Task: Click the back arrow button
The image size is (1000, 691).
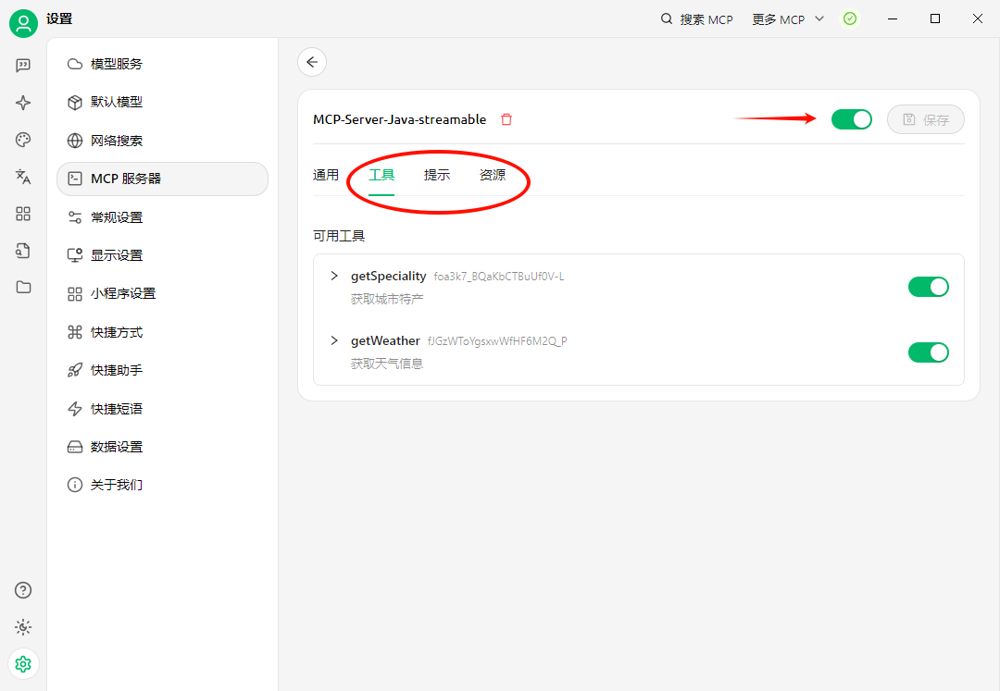Action: click(x=312, y=62)
